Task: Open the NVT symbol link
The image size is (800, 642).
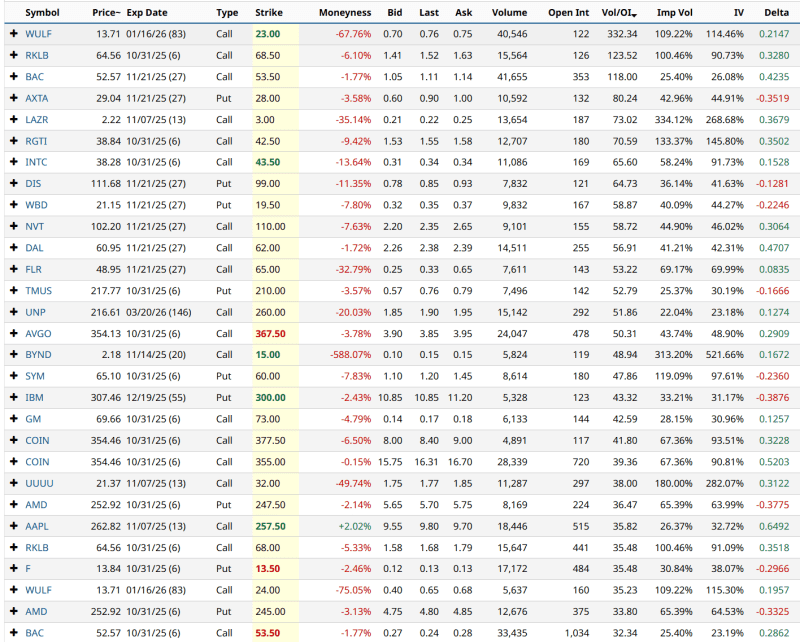Action: [x=35, y=226]
